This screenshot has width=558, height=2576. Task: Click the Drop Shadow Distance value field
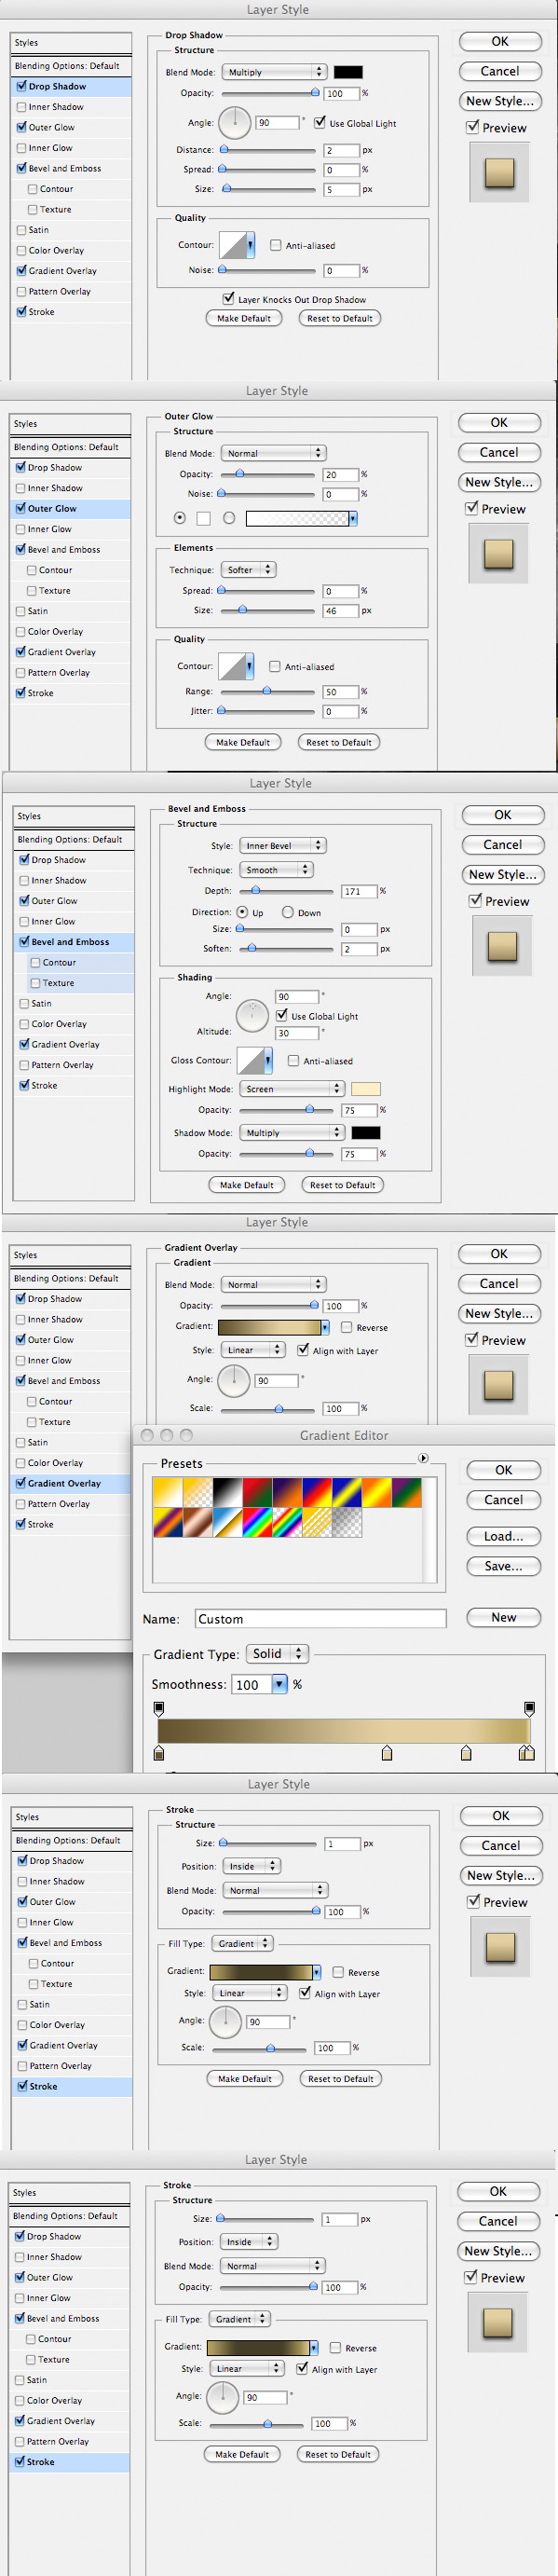pos(341,150)
